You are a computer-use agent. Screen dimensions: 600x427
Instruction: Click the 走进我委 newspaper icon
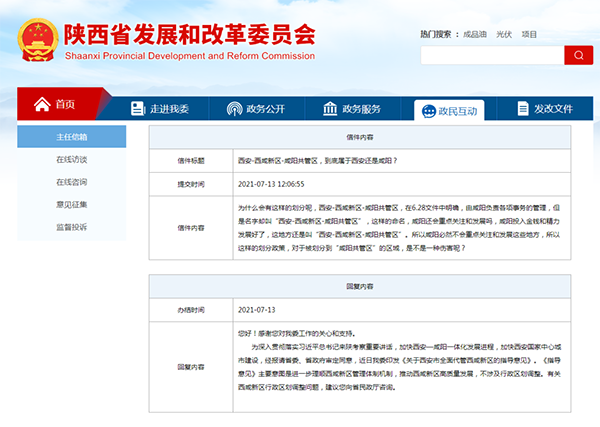point(137,108)
